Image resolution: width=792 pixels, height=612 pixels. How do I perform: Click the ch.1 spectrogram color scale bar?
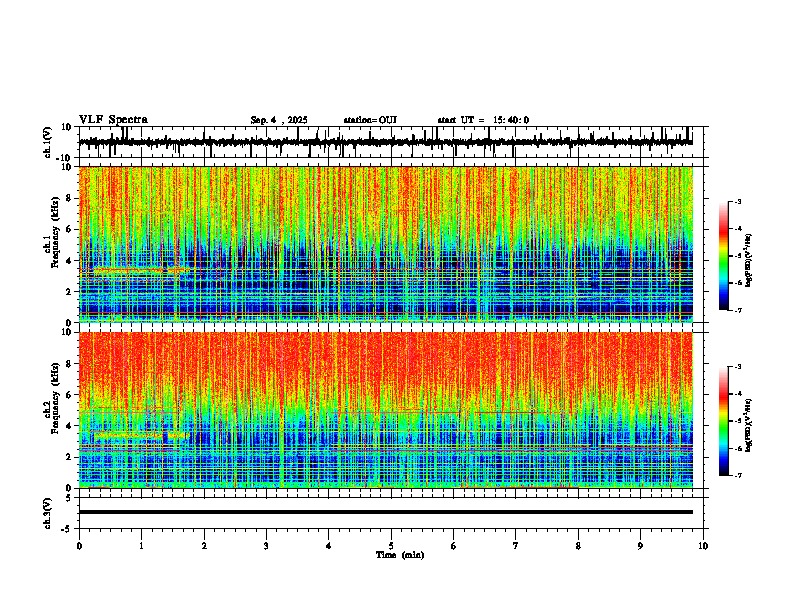[723, 256]
